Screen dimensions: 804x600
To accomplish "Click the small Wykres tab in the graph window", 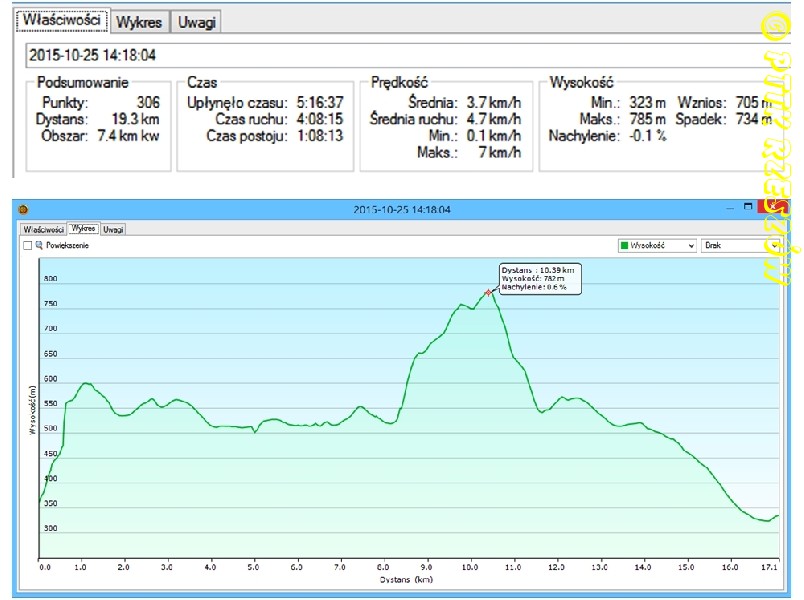I will [83, 228].
